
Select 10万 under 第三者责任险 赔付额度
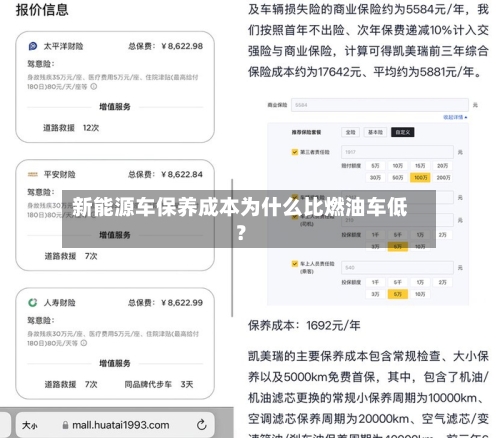point(398,166)
